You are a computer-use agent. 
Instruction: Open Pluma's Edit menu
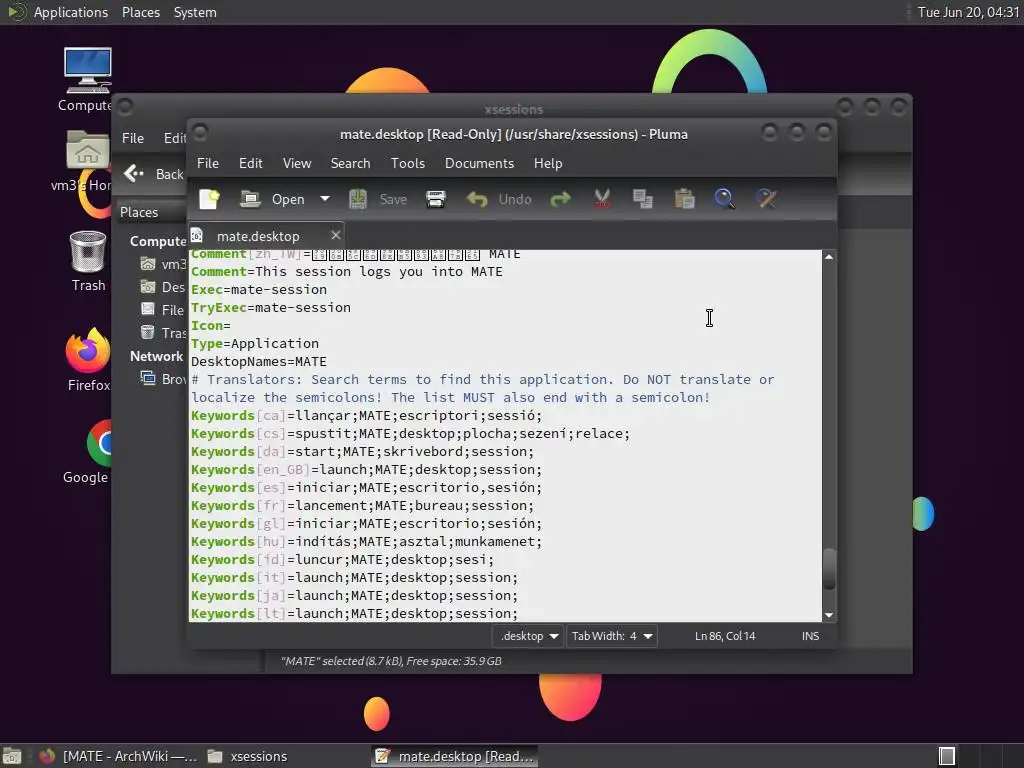250,163
